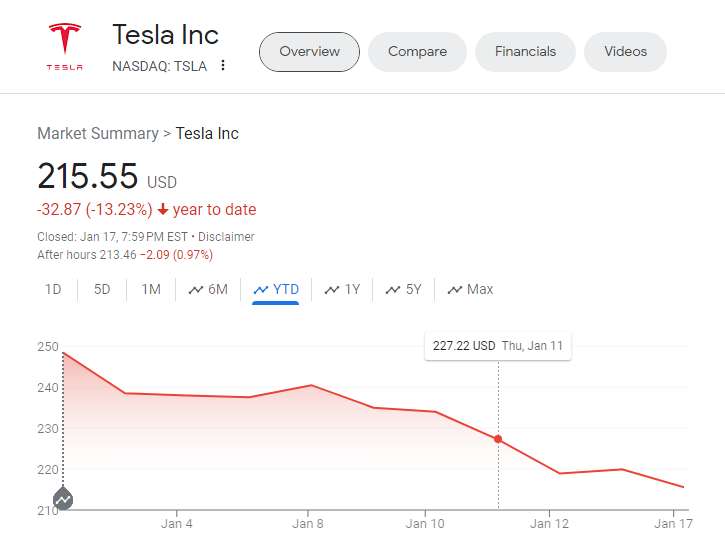725x546 pixels.
Task: Select the 1D time range
Action: click(53, 290)
